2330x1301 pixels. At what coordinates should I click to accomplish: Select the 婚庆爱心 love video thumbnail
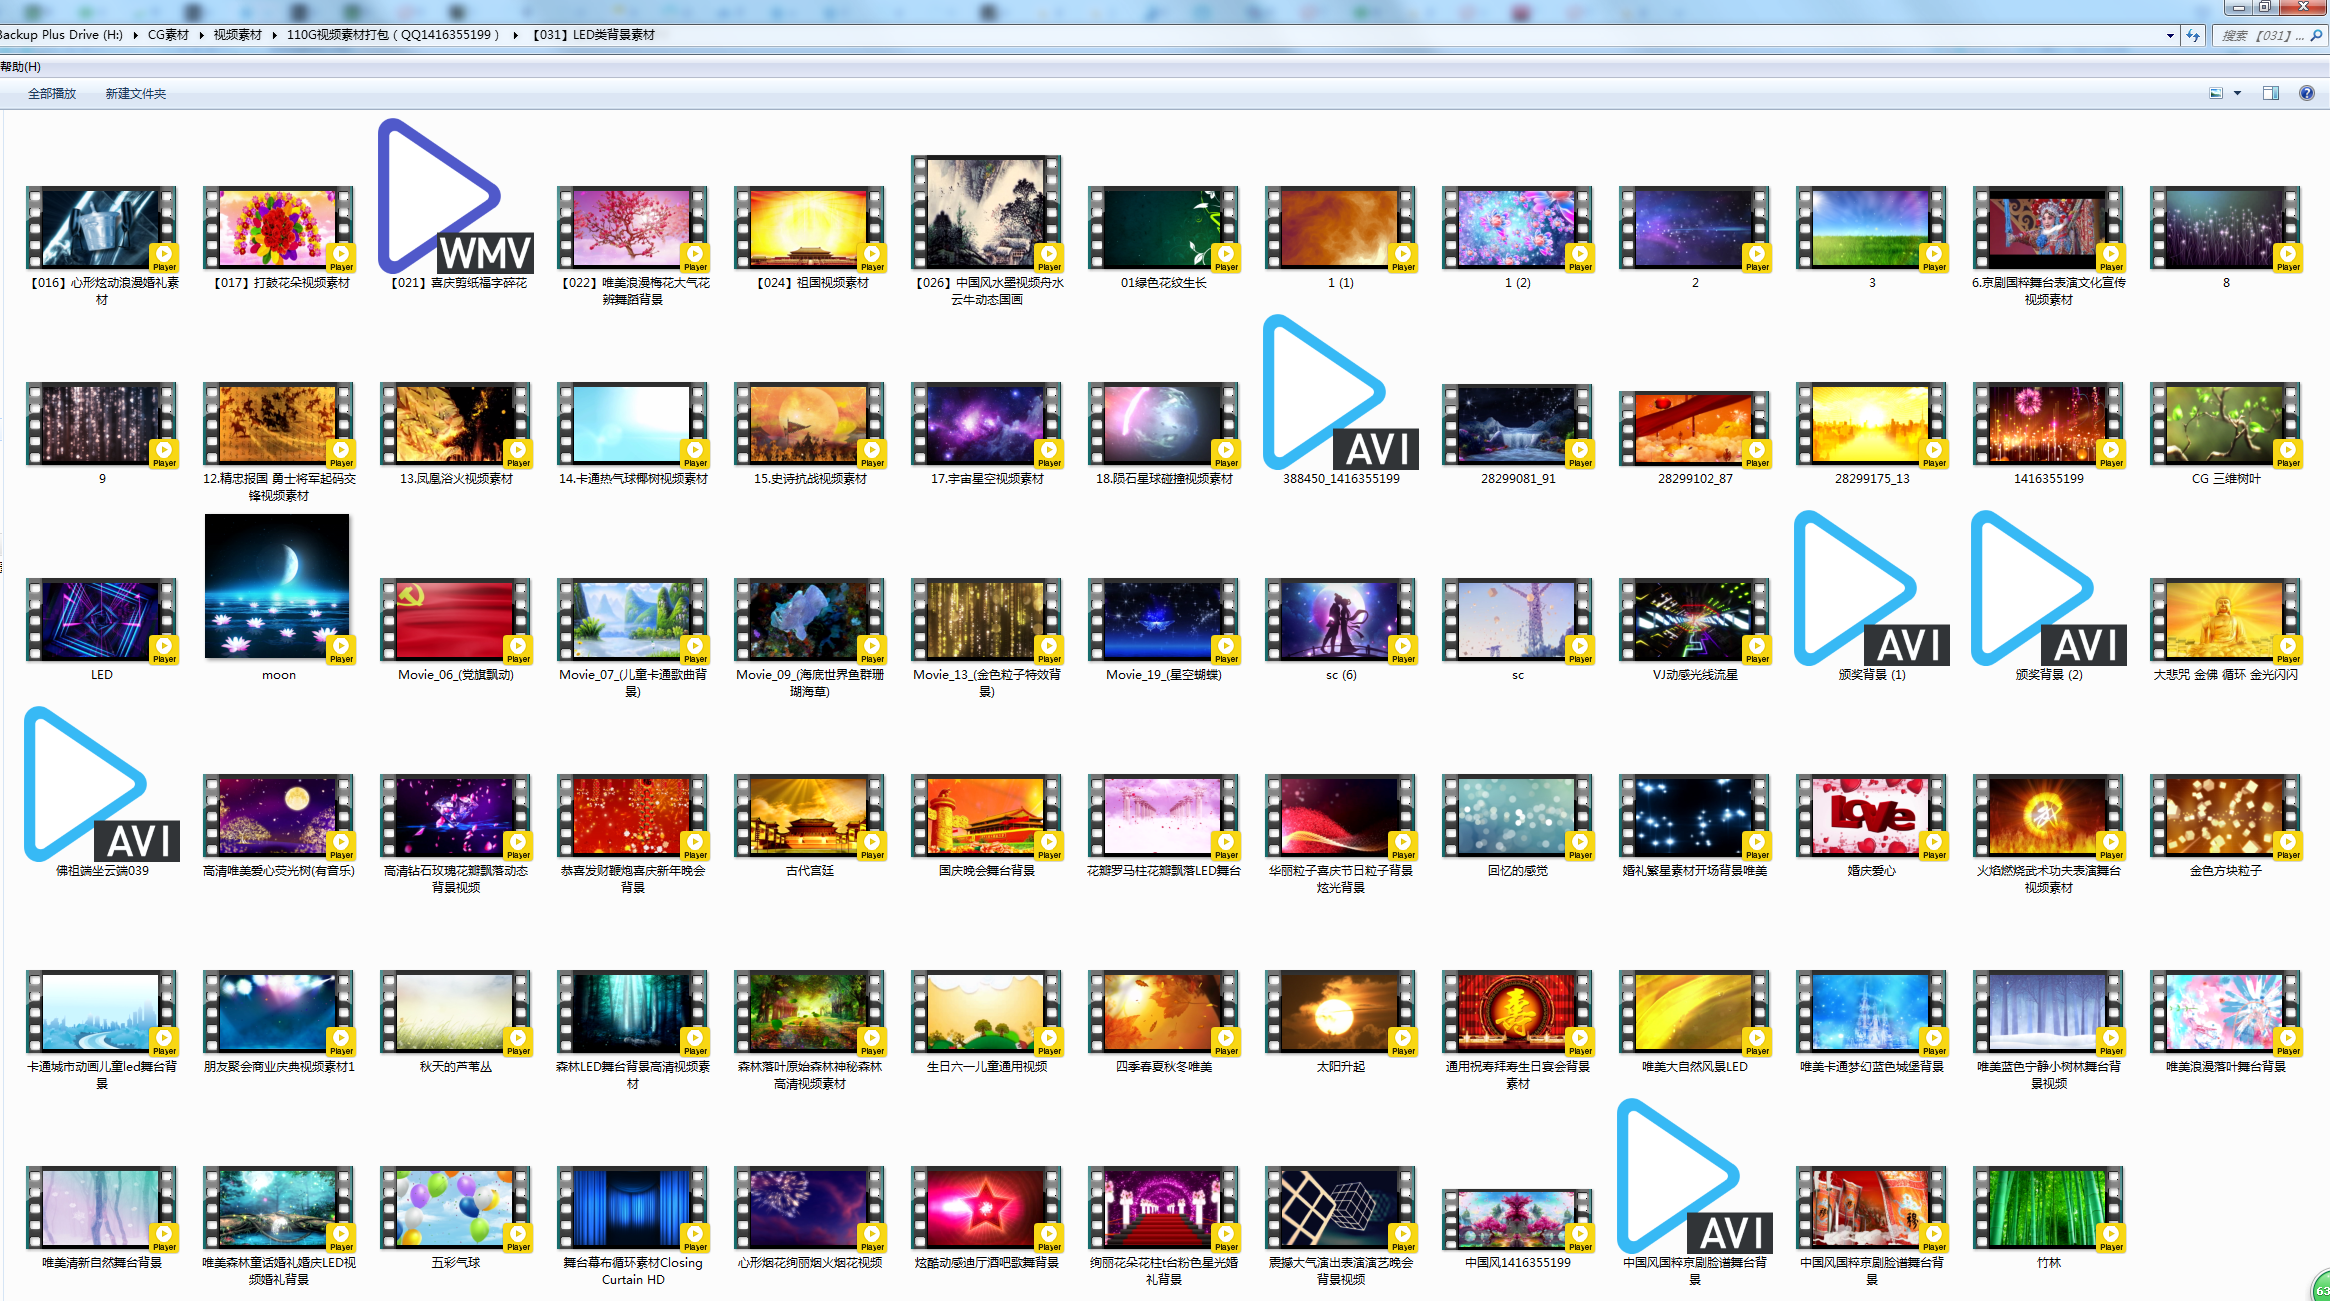click(1870, 817)
